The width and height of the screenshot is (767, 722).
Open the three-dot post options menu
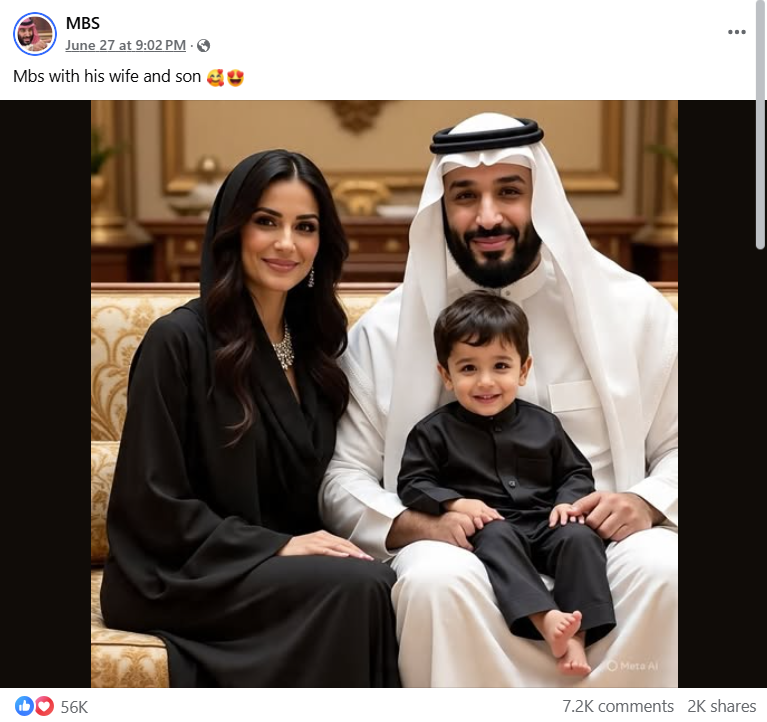point(737,32)
